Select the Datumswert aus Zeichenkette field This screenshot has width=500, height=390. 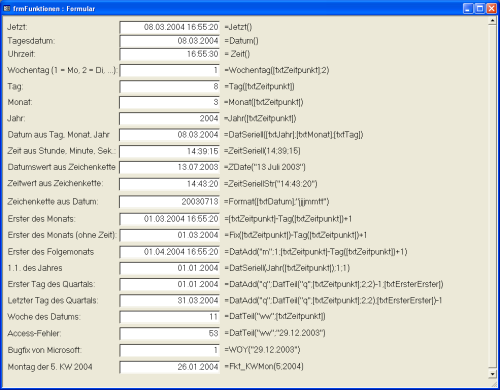click(169, 167)
